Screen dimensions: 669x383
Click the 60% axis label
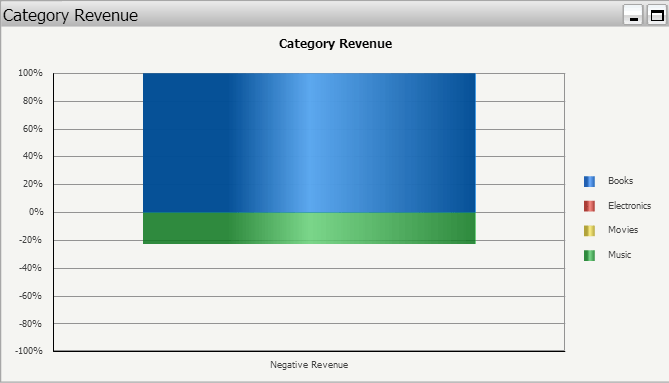32,129
